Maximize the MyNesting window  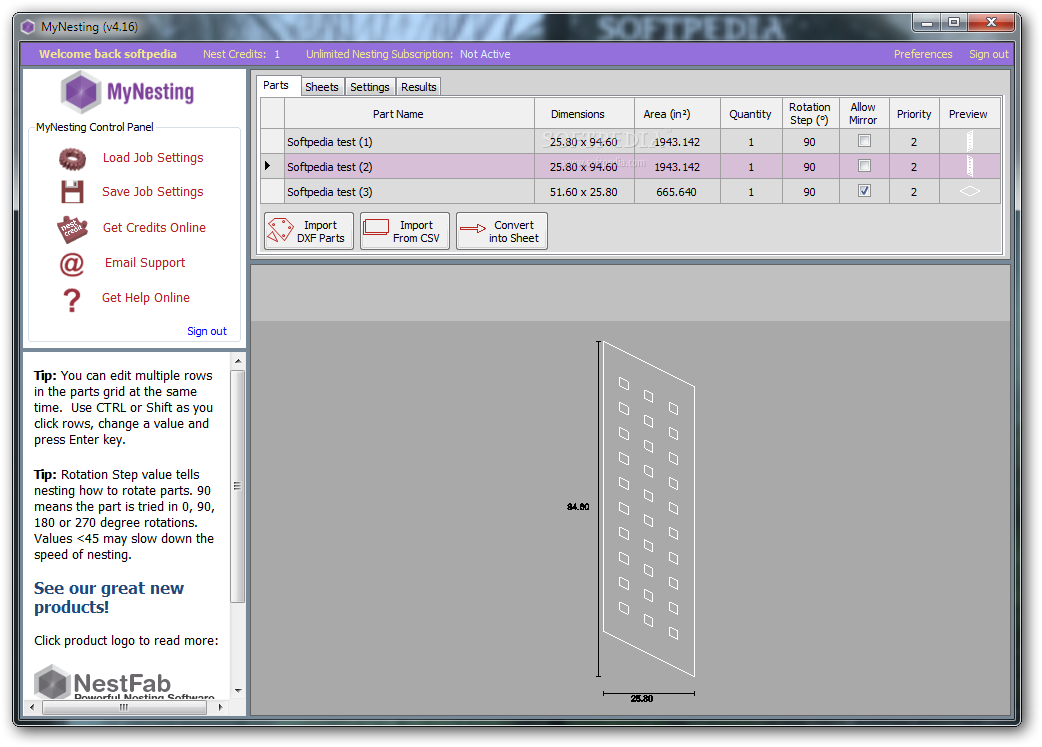pos(954,23)
